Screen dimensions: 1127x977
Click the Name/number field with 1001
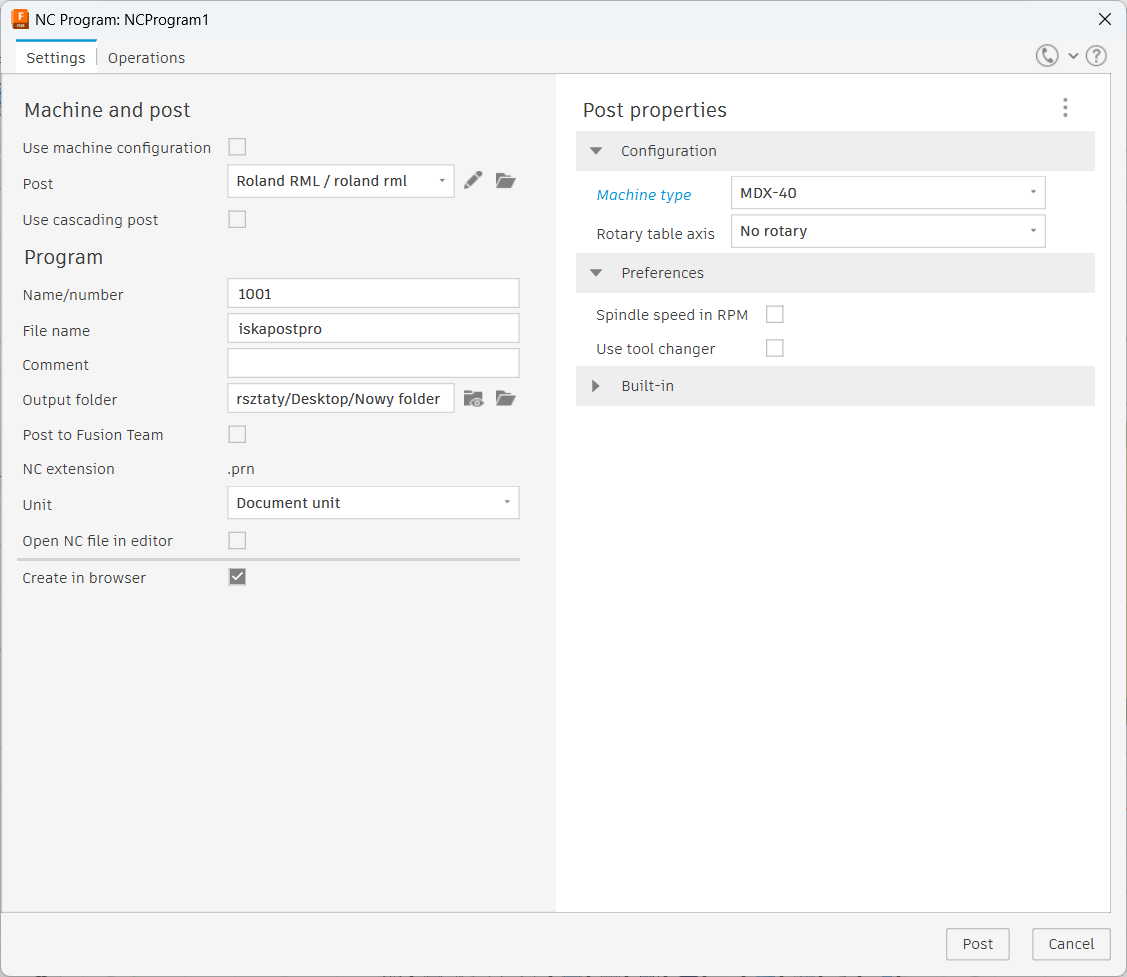[x=373, y=293]
